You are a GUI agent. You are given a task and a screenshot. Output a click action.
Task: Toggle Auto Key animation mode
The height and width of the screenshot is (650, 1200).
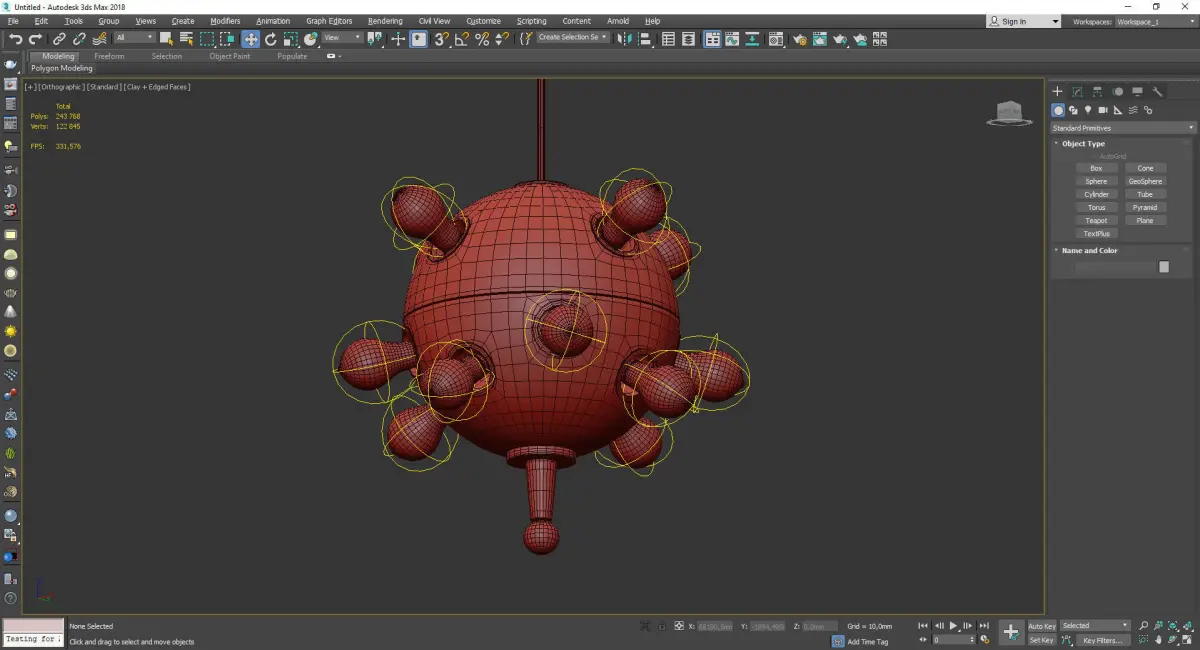(1042, 626)
